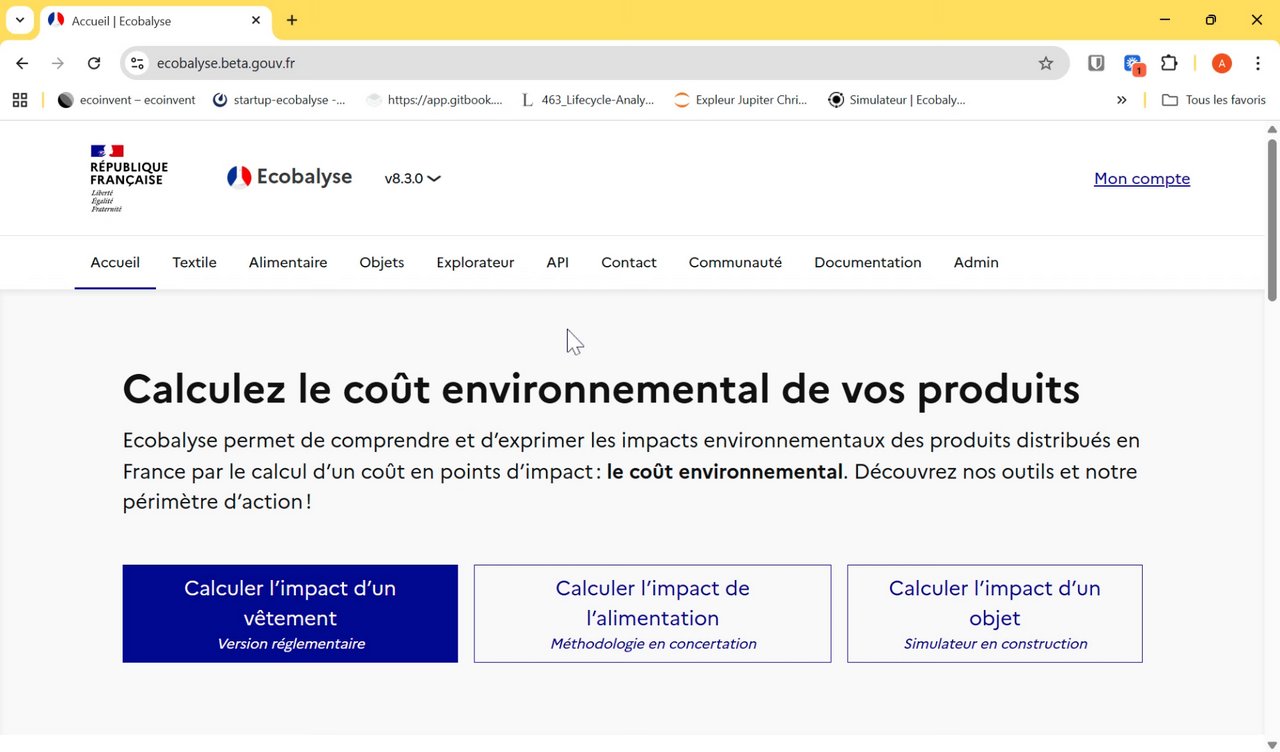Open the Documentation nav item
Screen dimensions: 1280x752
tap(867, 262)
